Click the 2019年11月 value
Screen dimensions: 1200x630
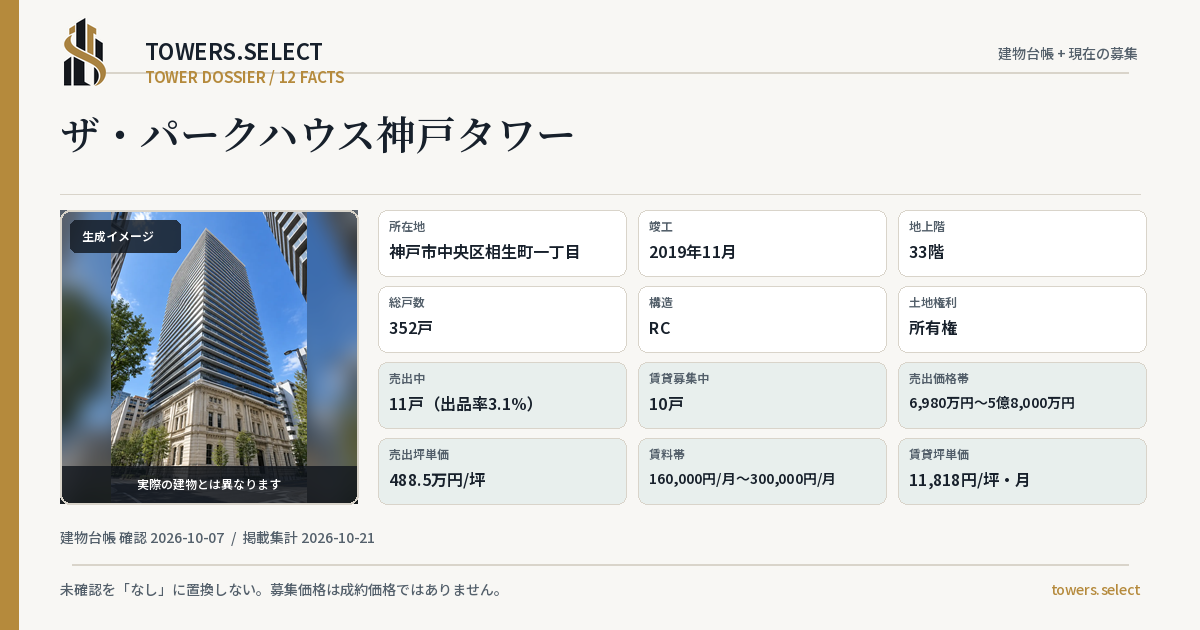point(693,252)
